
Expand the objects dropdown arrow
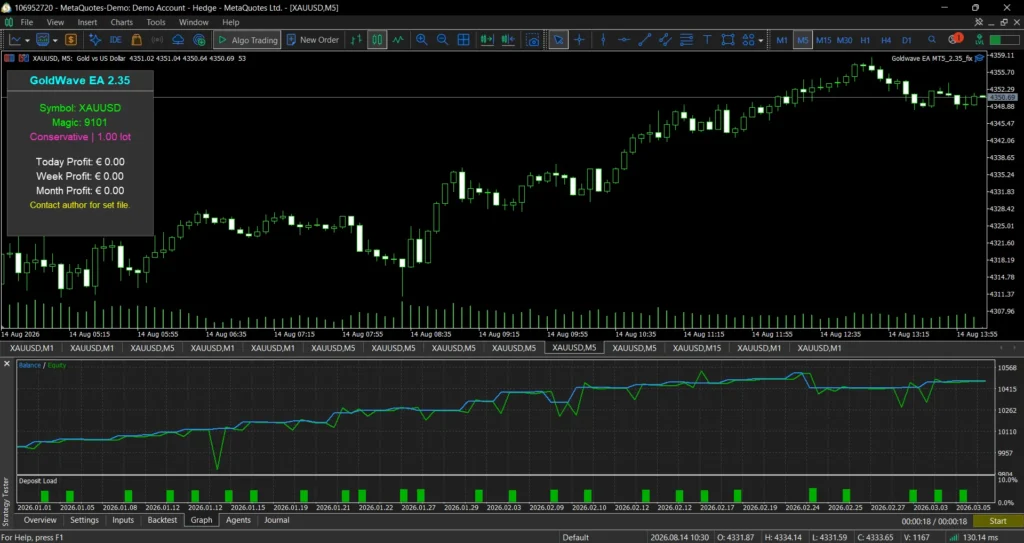point(761,41)
